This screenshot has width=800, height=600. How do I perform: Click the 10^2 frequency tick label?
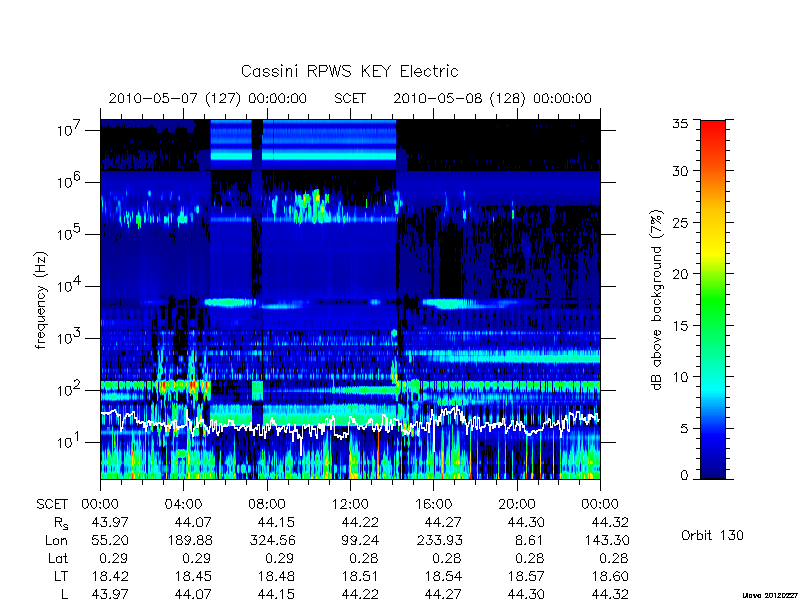click(x=70, y=390)
